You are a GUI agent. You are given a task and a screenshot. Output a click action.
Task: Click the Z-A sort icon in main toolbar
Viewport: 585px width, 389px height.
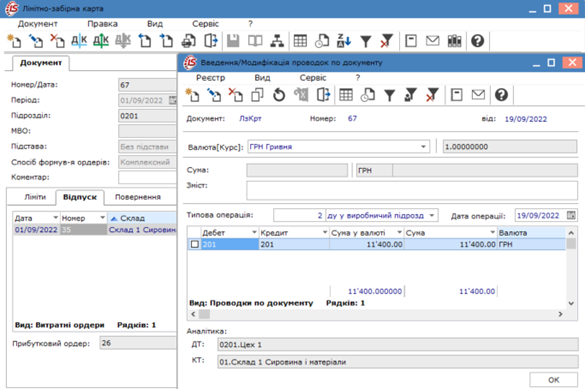click(344, 41)
